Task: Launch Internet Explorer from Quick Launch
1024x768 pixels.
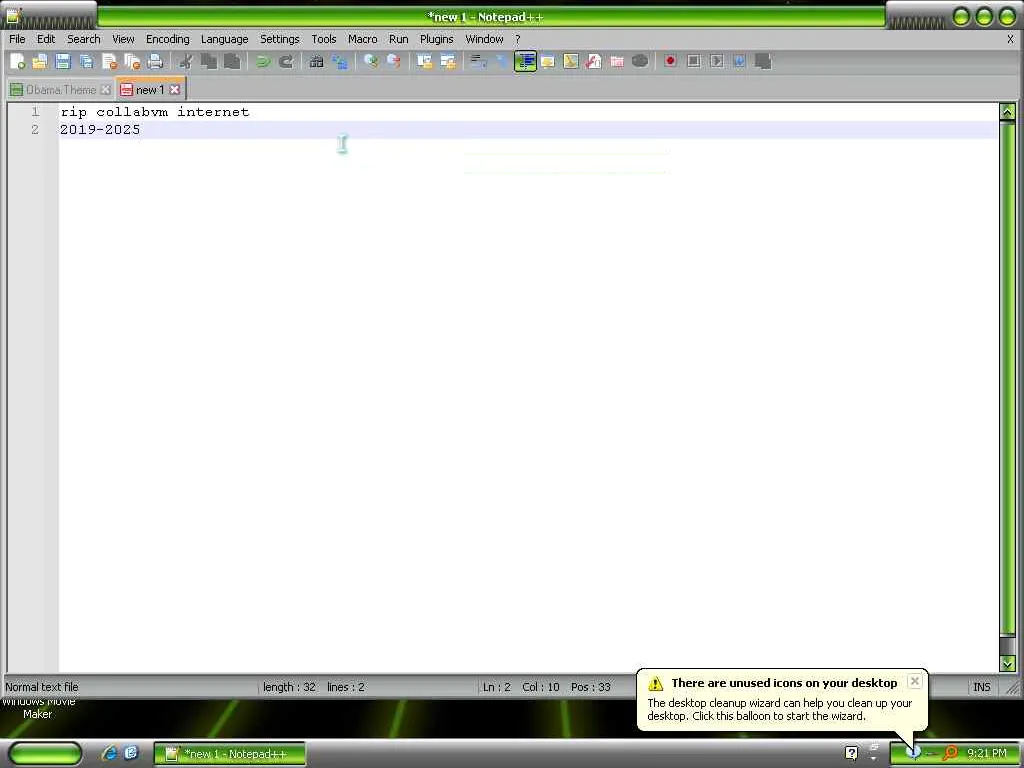Action: point(109,753)
